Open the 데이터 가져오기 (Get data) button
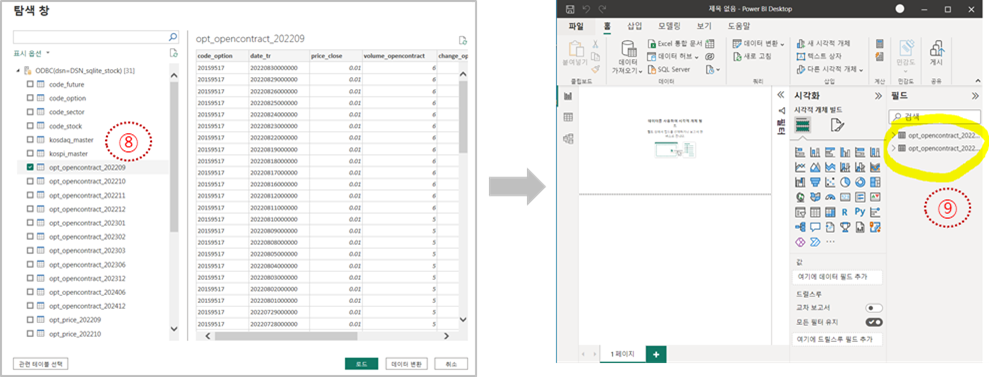The height and width of the screenshot is (377, 989). point(628,58)
